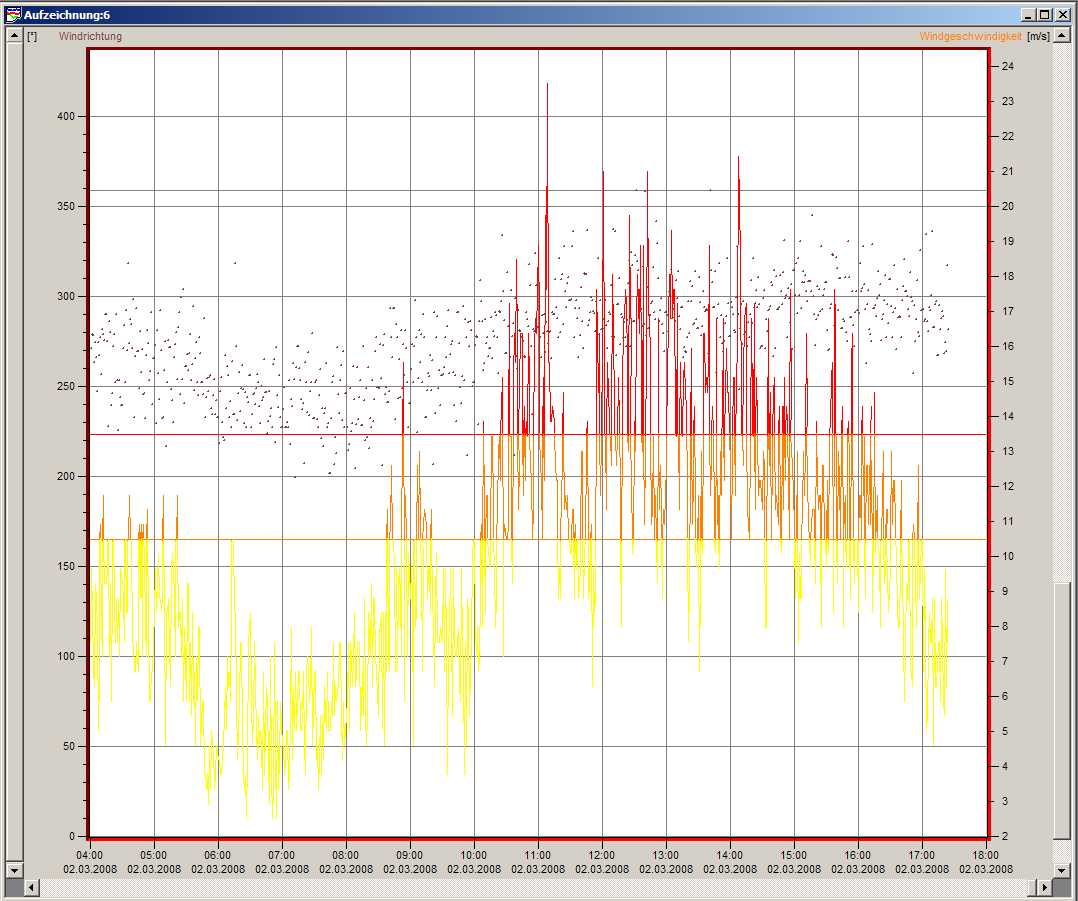Click the 02.03.2008 date under 17:00
1078x901 pixels.
point(921,869)
